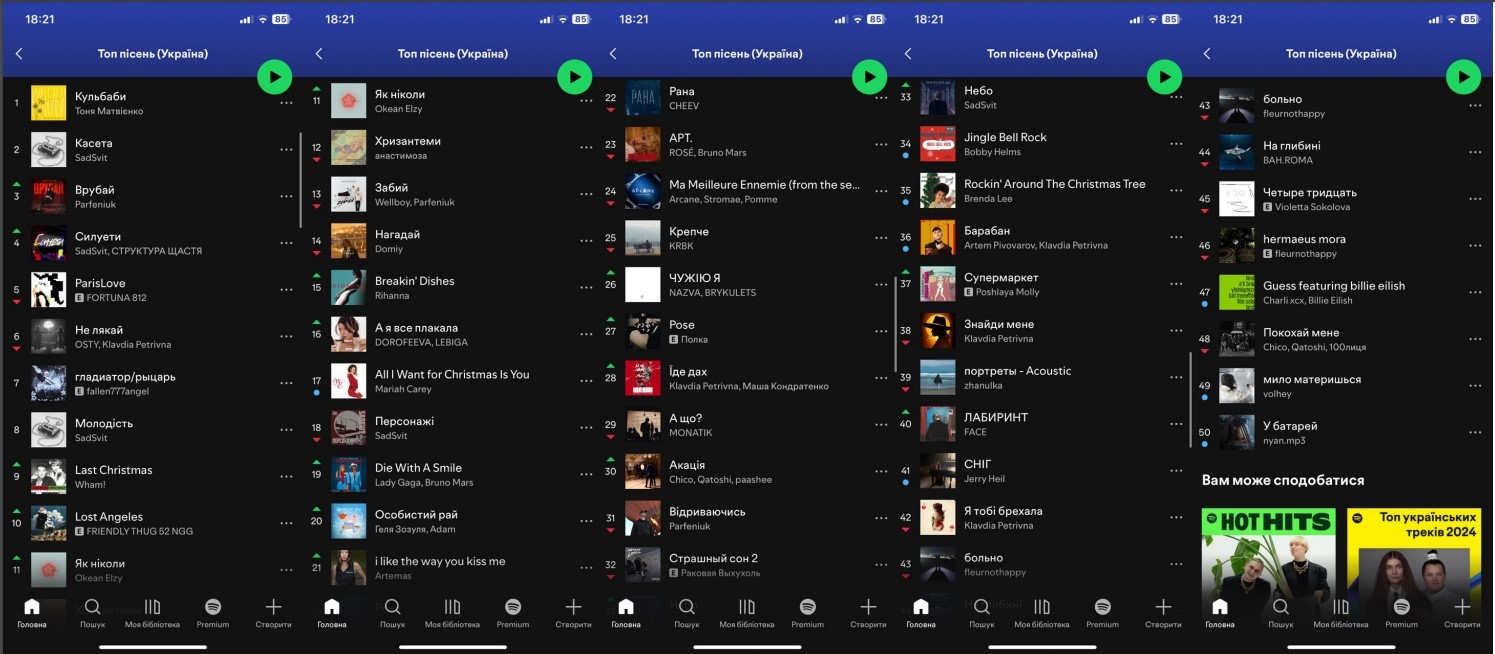Show options for Pose by Полка
Screen dimensions: 1495x654
pyautogui.click(x=881, y=332)
